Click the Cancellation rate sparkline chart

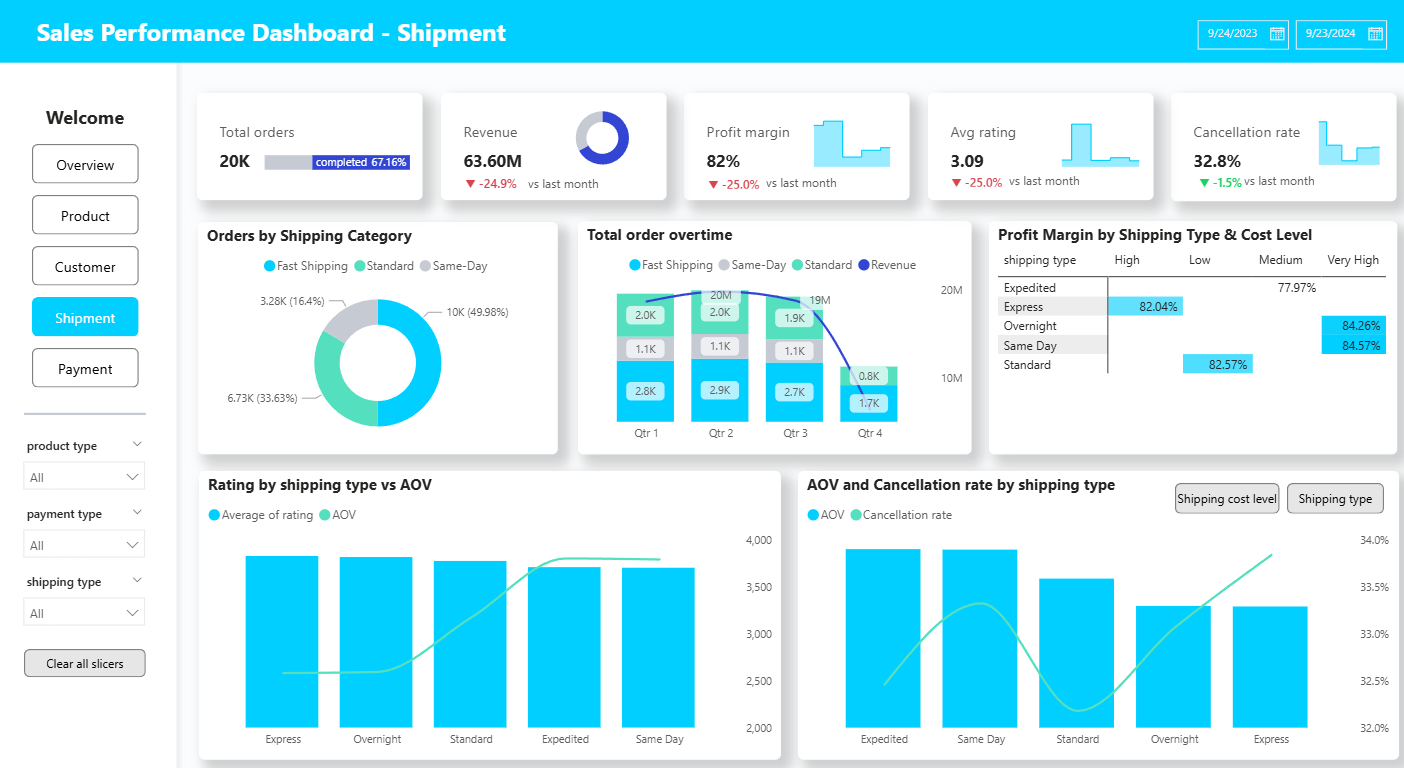[x=1349, y=145]
